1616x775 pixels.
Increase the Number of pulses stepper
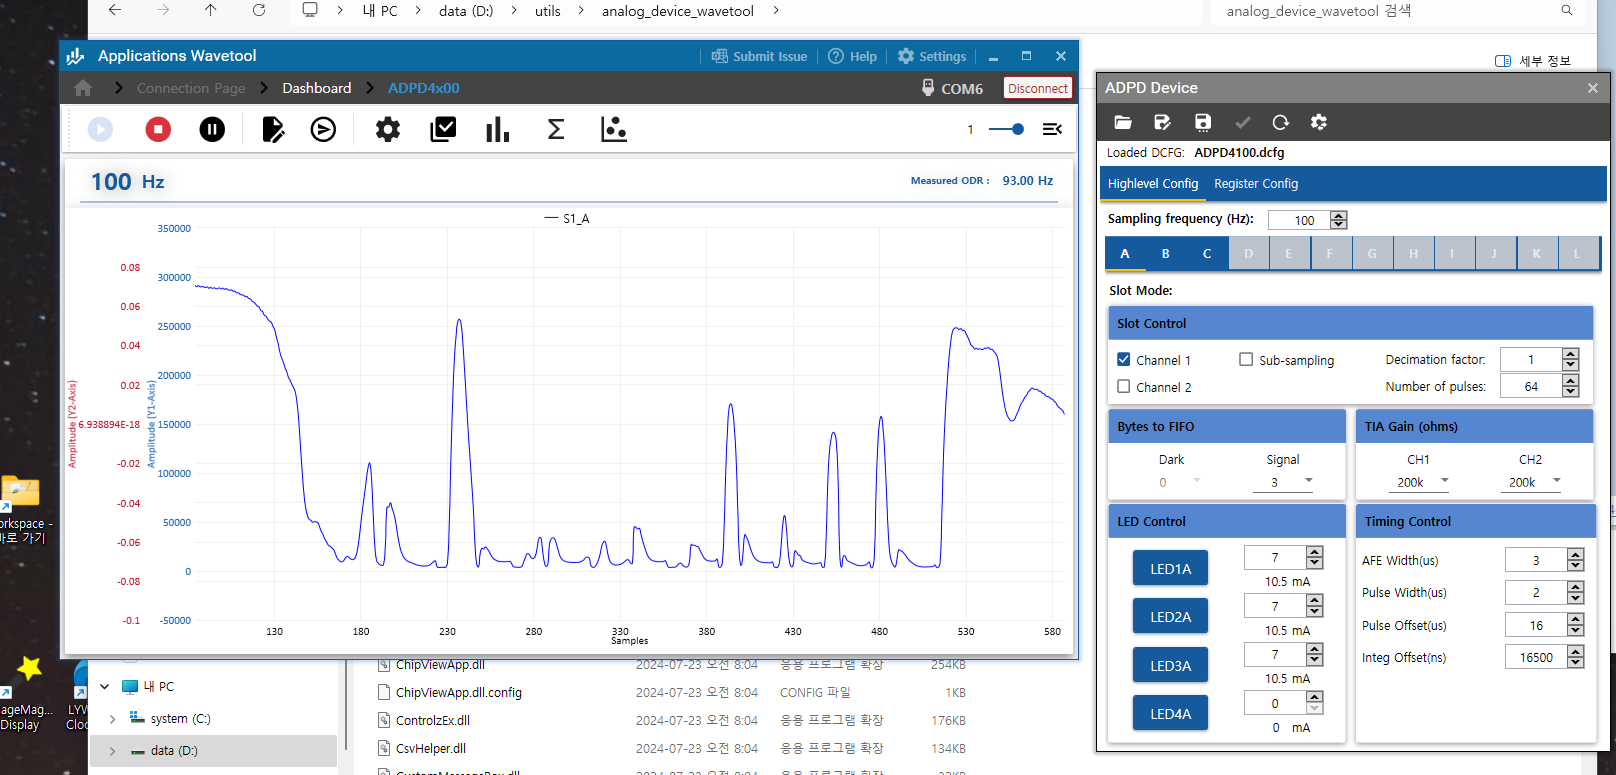pyautogui.click(x=1570, y=381)
